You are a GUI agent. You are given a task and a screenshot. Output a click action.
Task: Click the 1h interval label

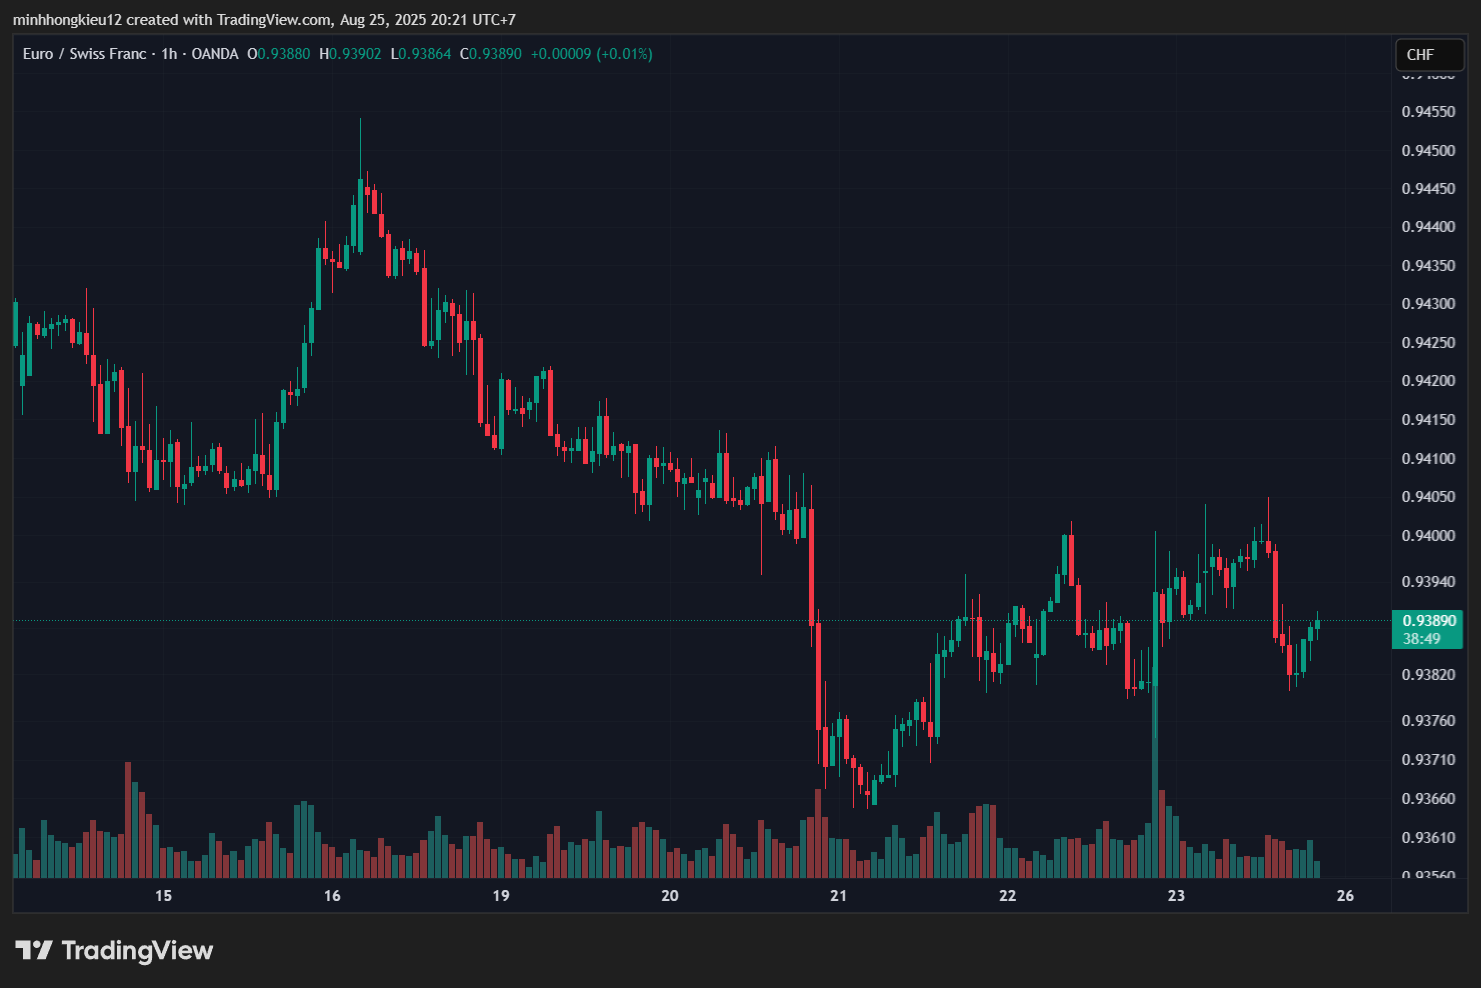point(169,54)
